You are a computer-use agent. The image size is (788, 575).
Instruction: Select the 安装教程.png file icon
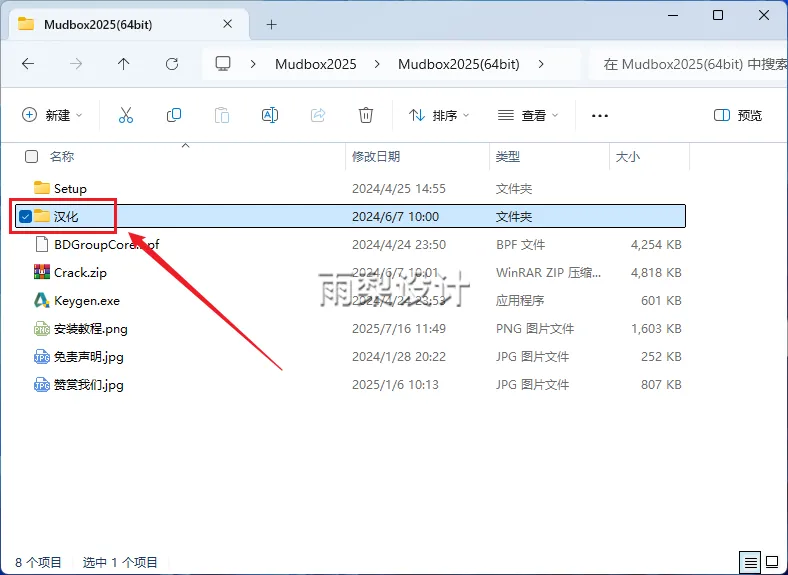point(42,328)
